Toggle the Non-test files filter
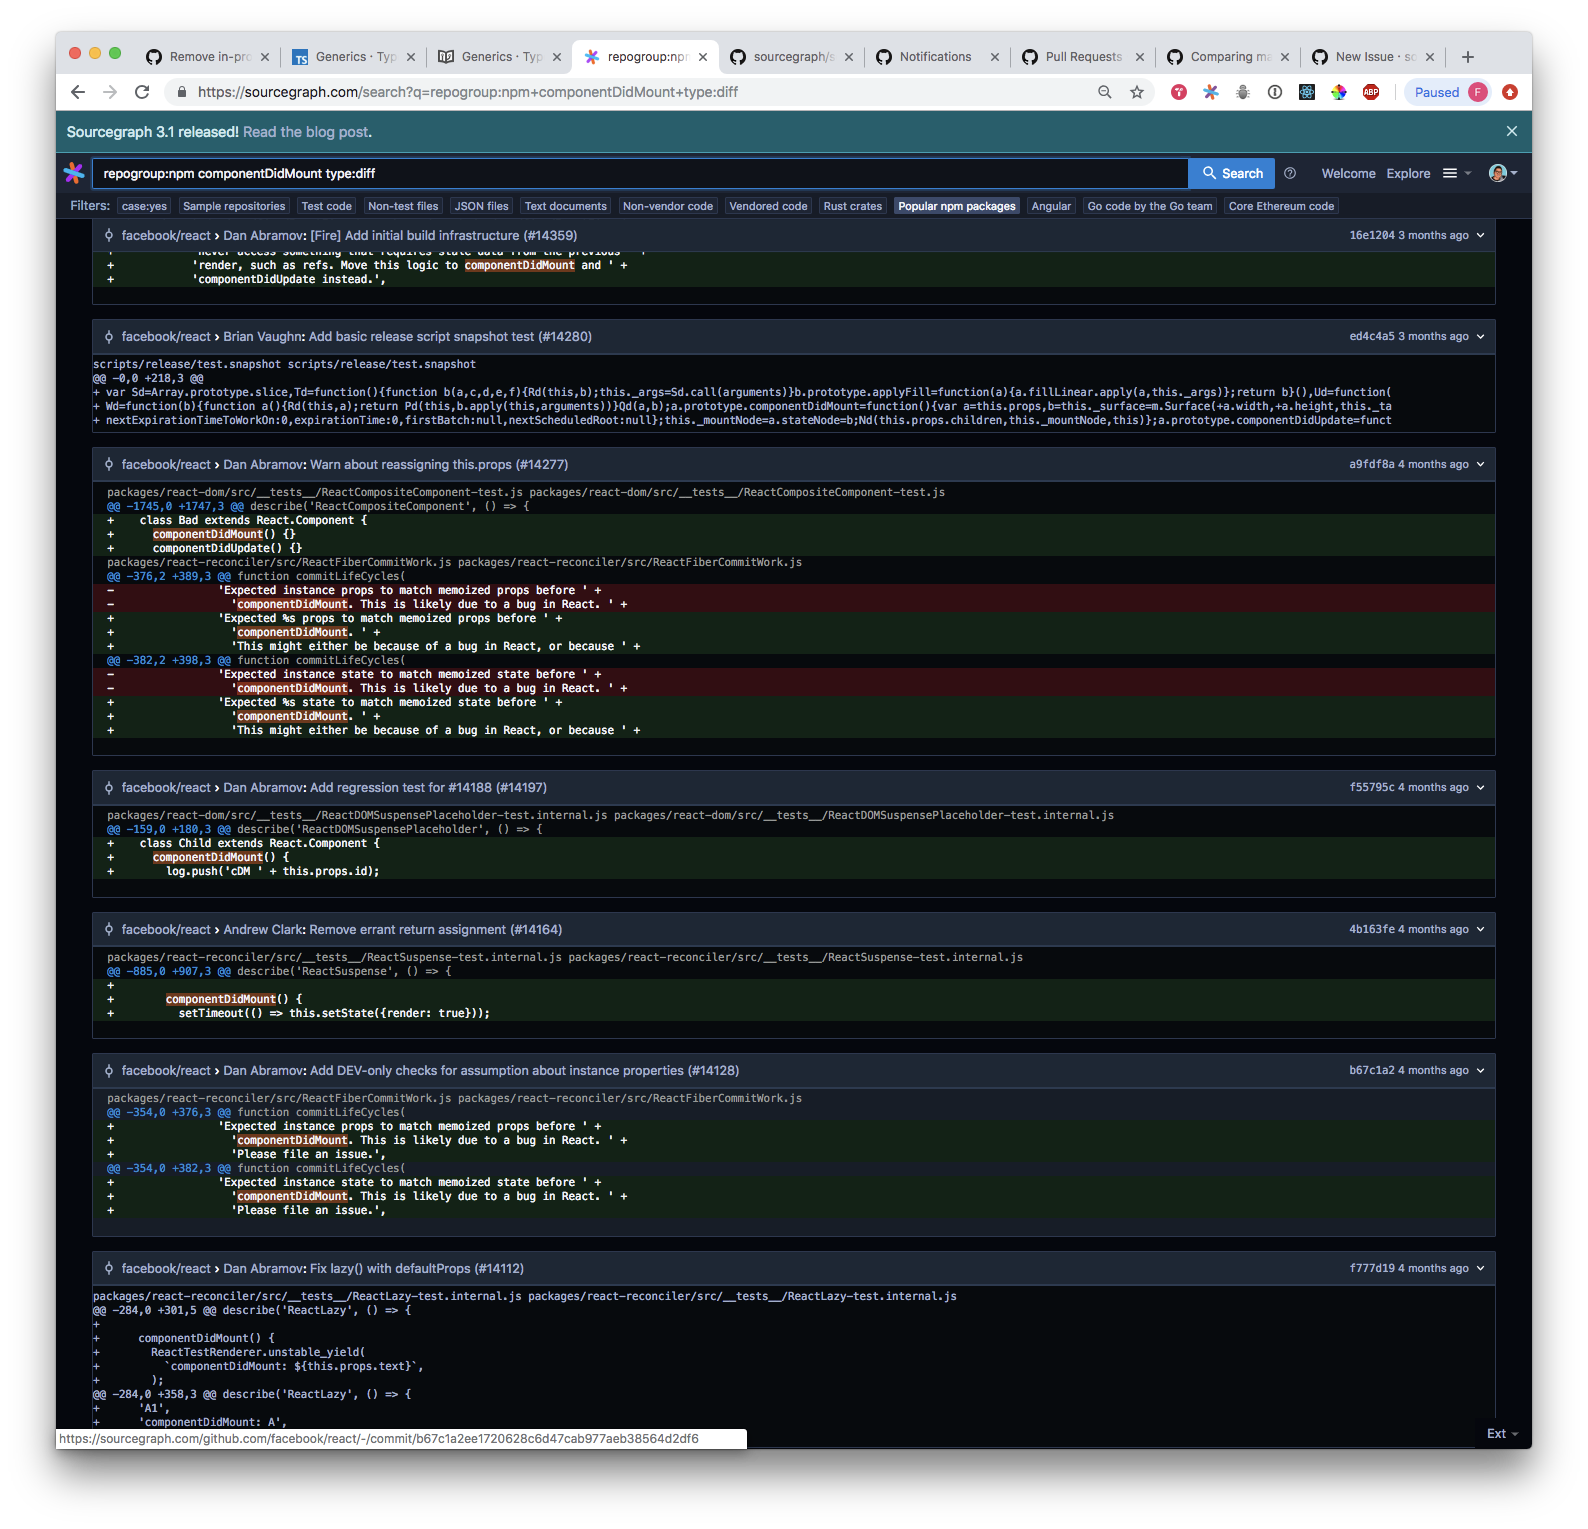 [403, 206]
